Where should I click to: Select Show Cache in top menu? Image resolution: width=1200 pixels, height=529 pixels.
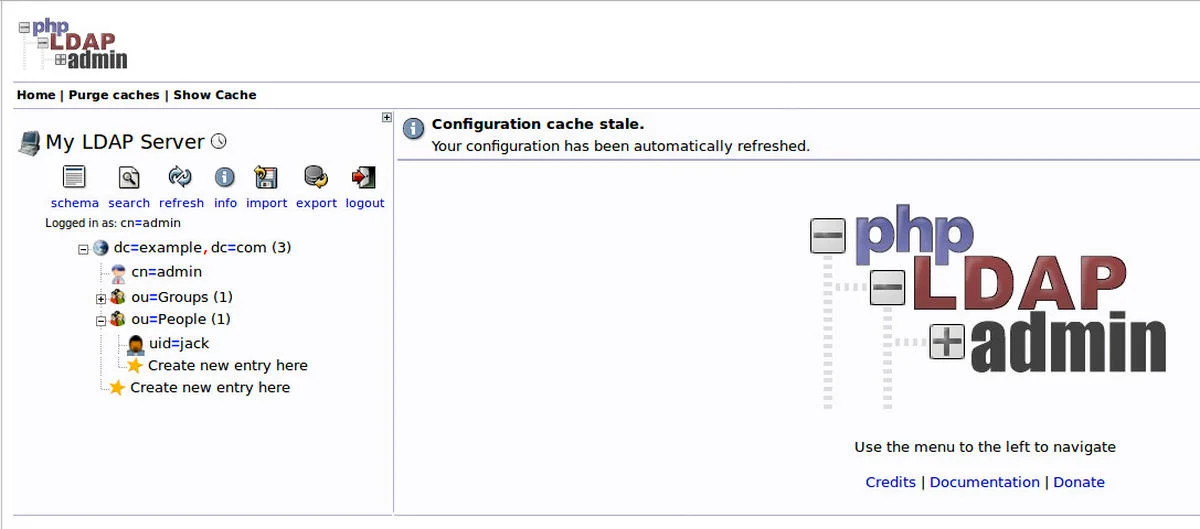pos(215,95)
